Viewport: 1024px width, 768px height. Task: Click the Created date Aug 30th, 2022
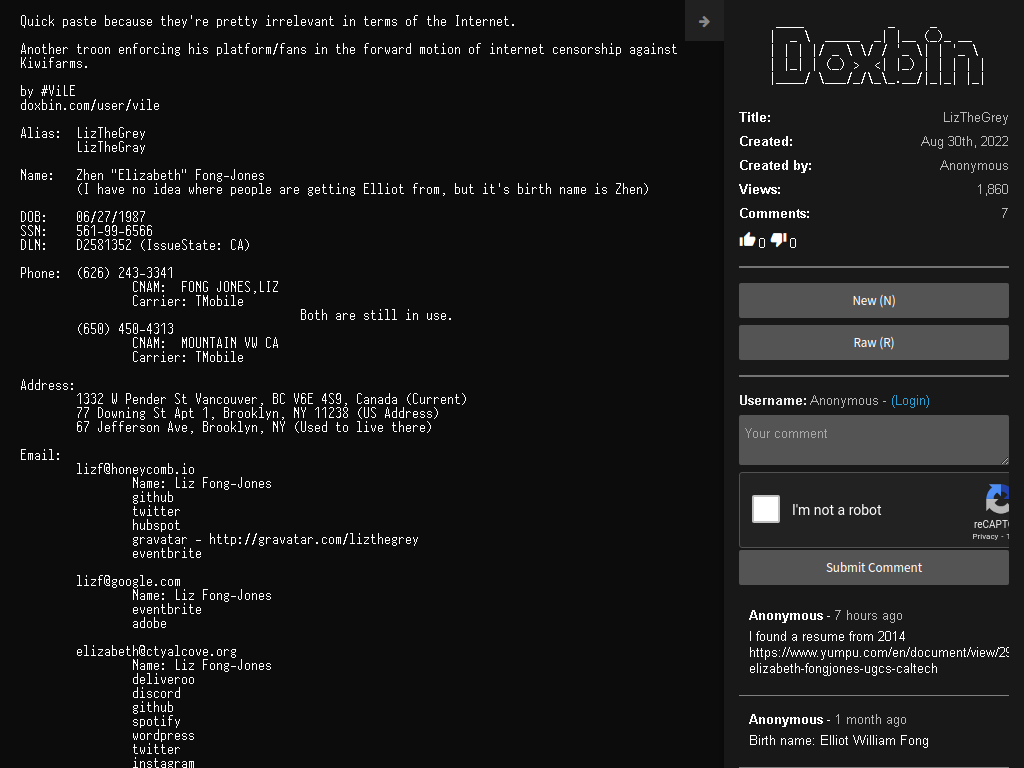965,141
